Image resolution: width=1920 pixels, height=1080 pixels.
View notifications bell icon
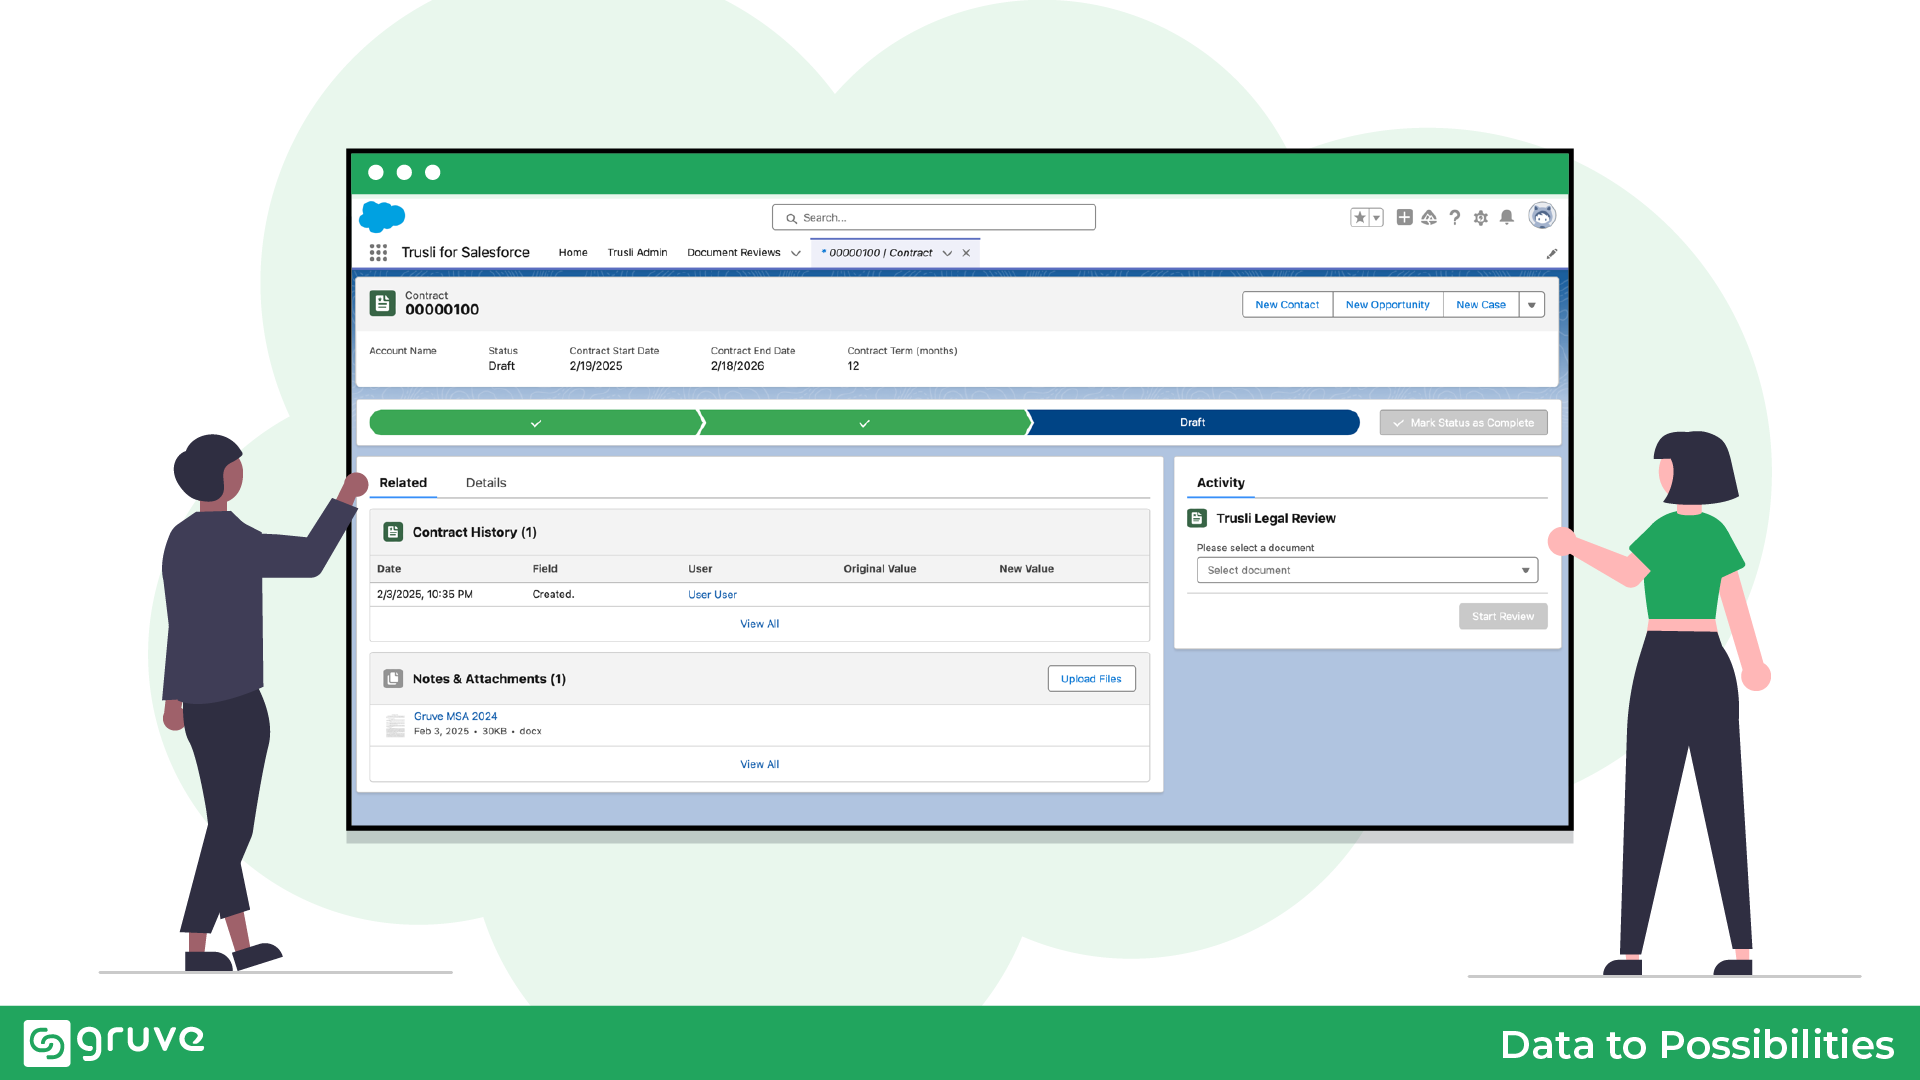pos(1507,217)
